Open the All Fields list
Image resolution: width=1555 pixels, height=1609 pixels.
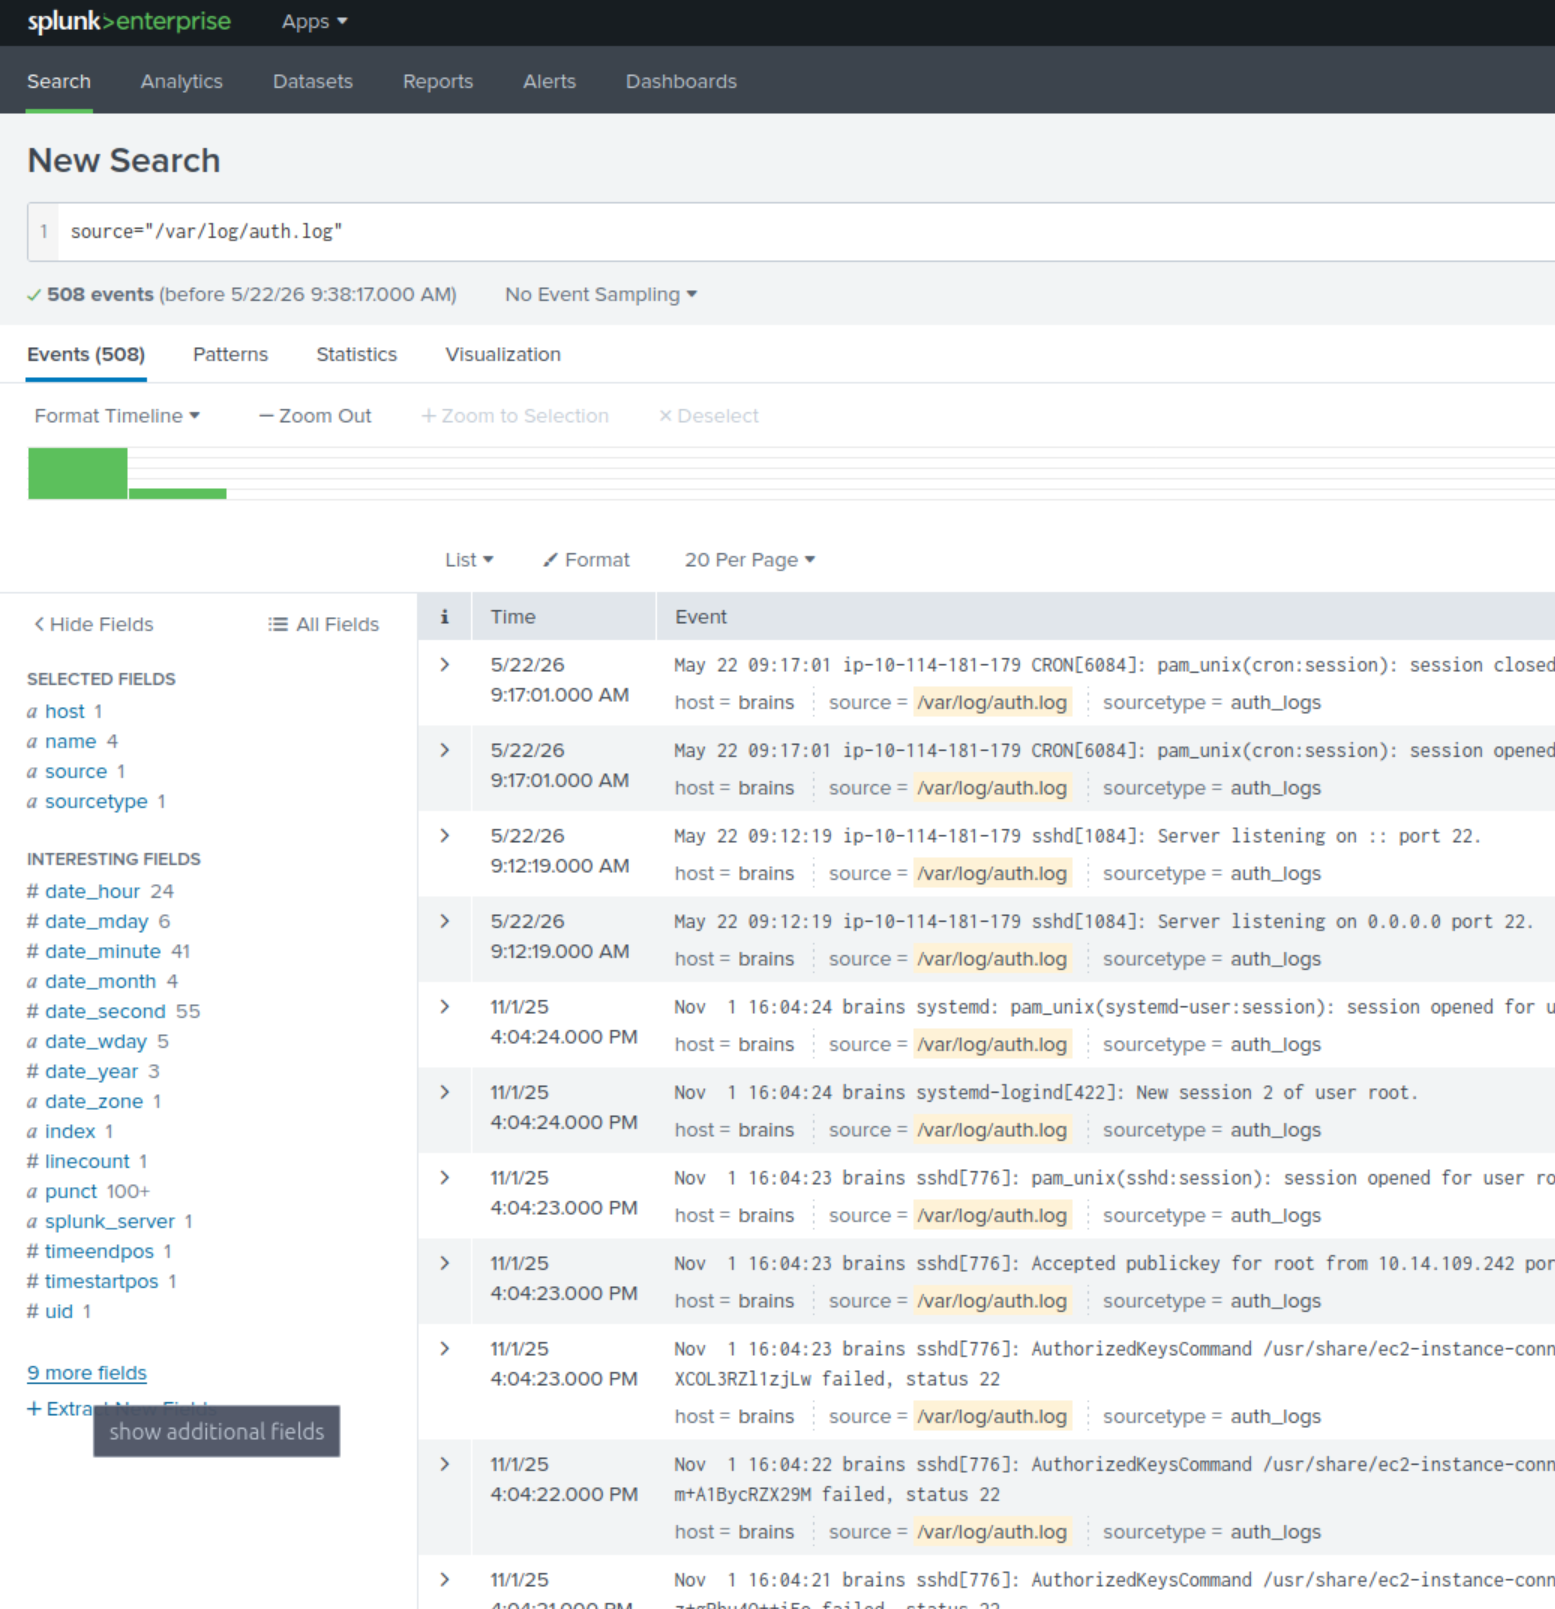[324, 624]
